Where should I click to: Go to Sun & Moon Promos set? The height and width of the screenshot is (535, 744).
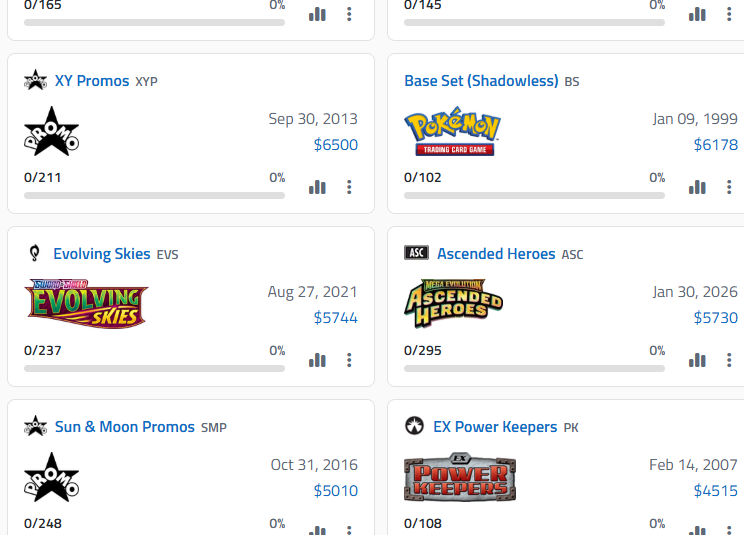(125, 427)
